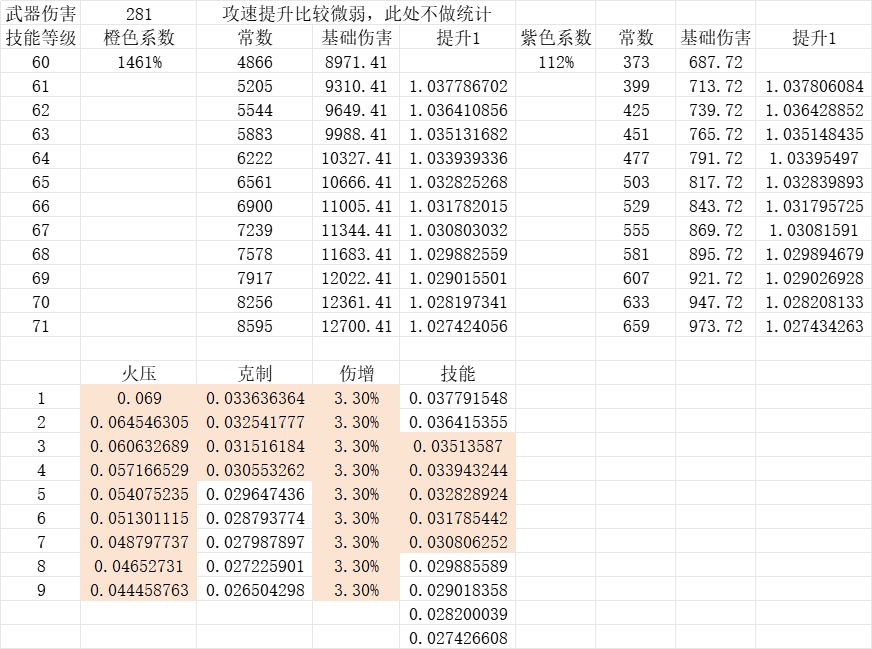Click highlighted cell 0.069
The height and width of the screenshot is (649, 872).
click(138, 398)
